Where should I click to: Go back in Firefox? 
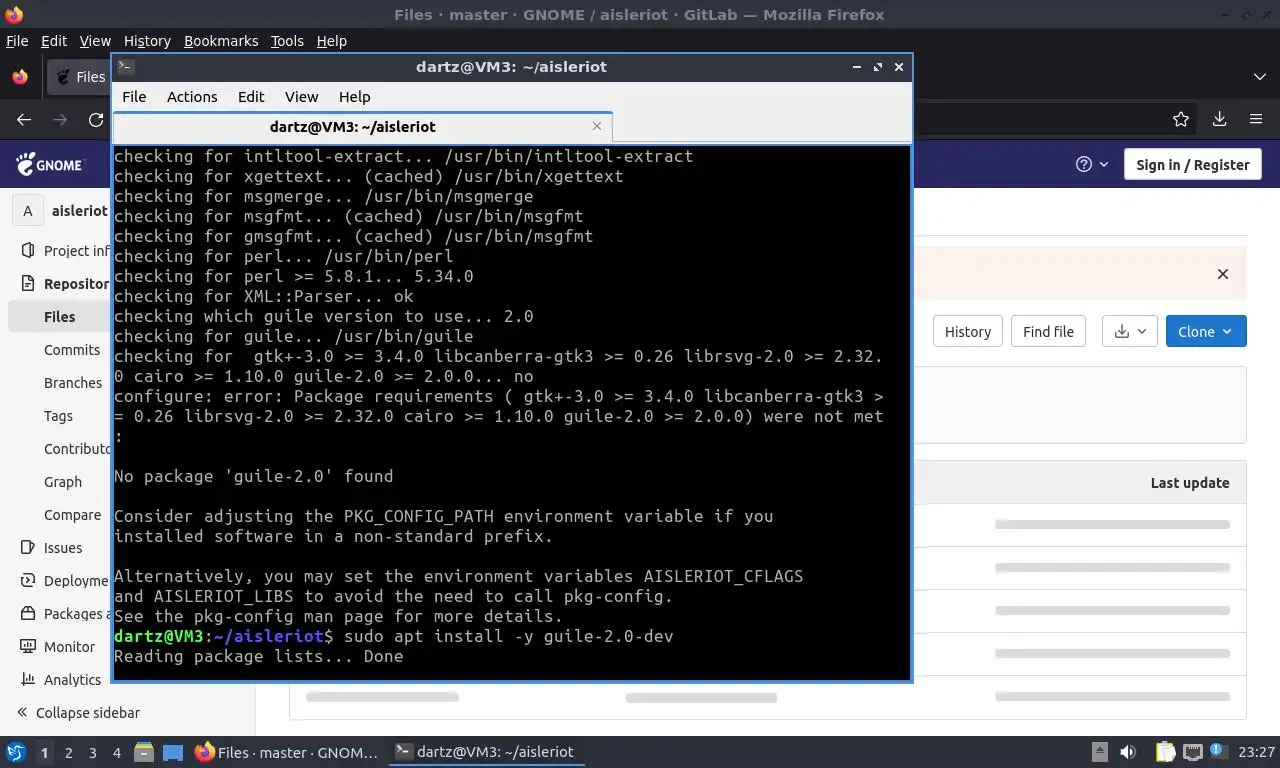24,119
